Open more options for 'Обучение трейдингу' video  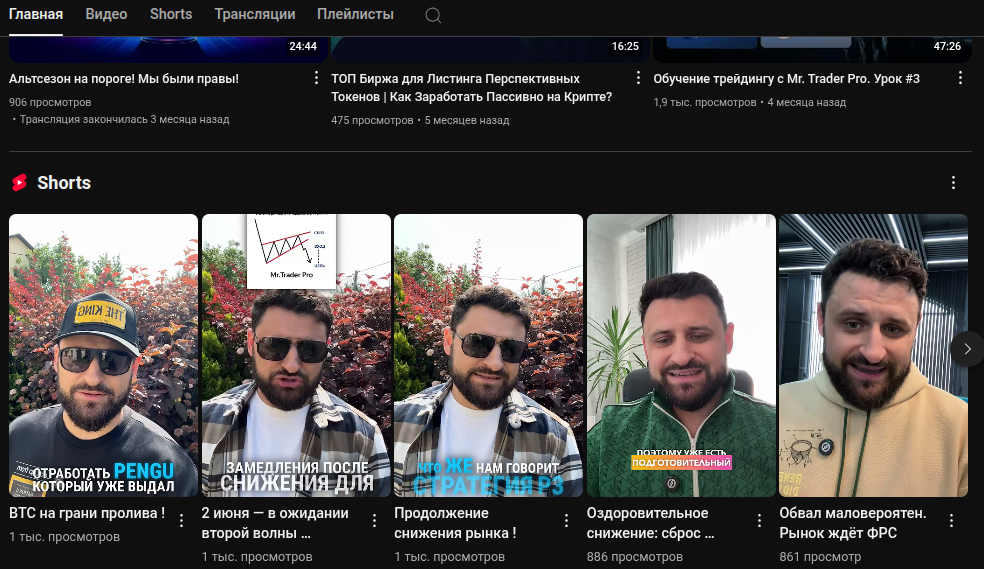(960, 78)
